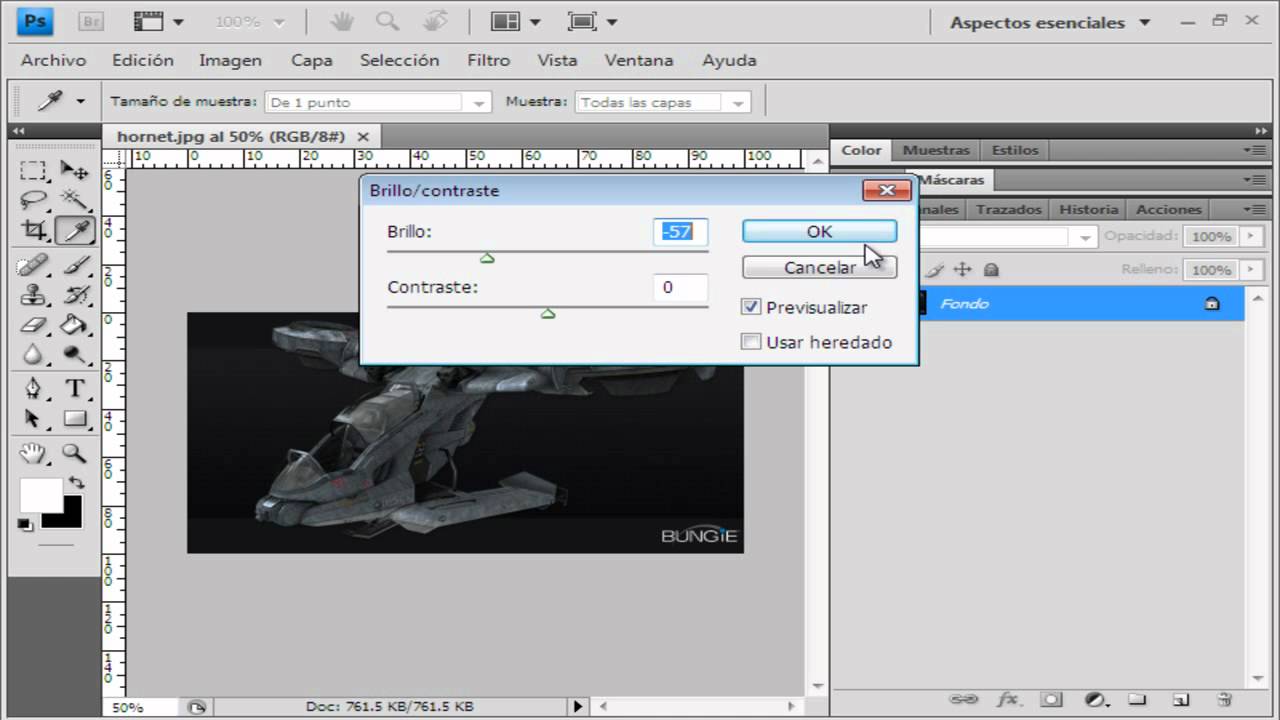
Task: Click the create new layer icon
Action: coord(1180,699)
